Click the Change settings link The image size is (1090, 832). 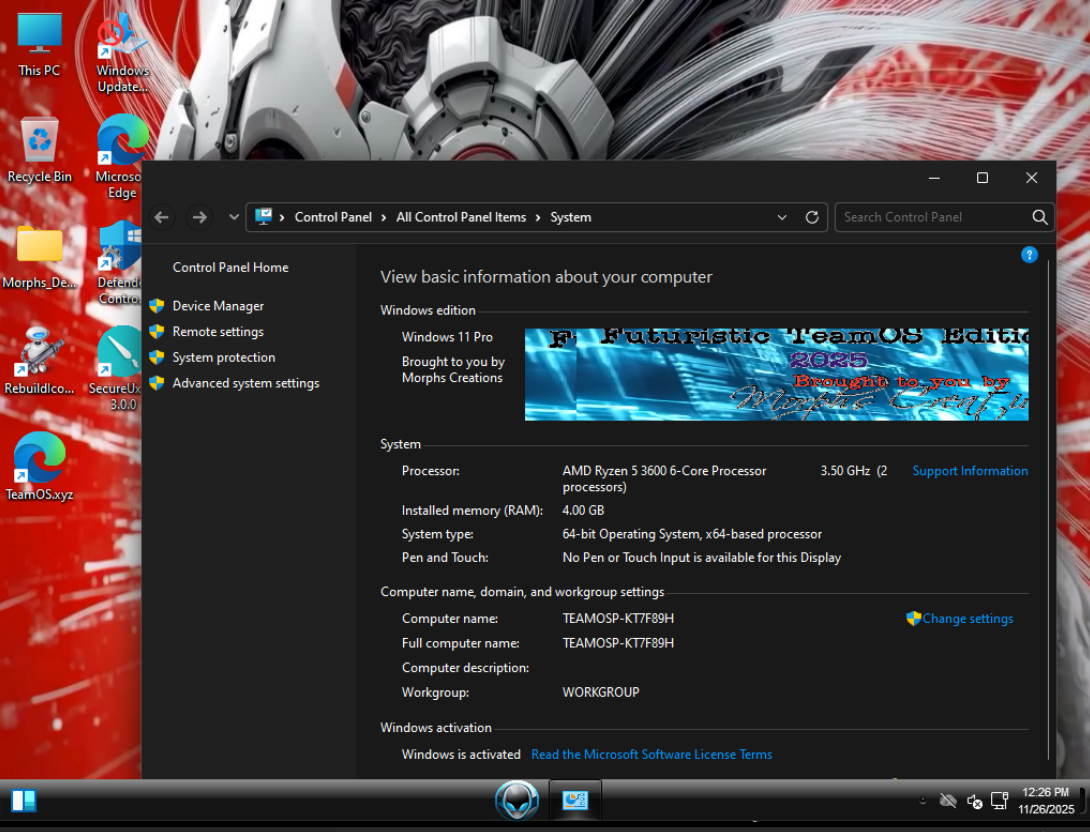click(x=967, y=619)
